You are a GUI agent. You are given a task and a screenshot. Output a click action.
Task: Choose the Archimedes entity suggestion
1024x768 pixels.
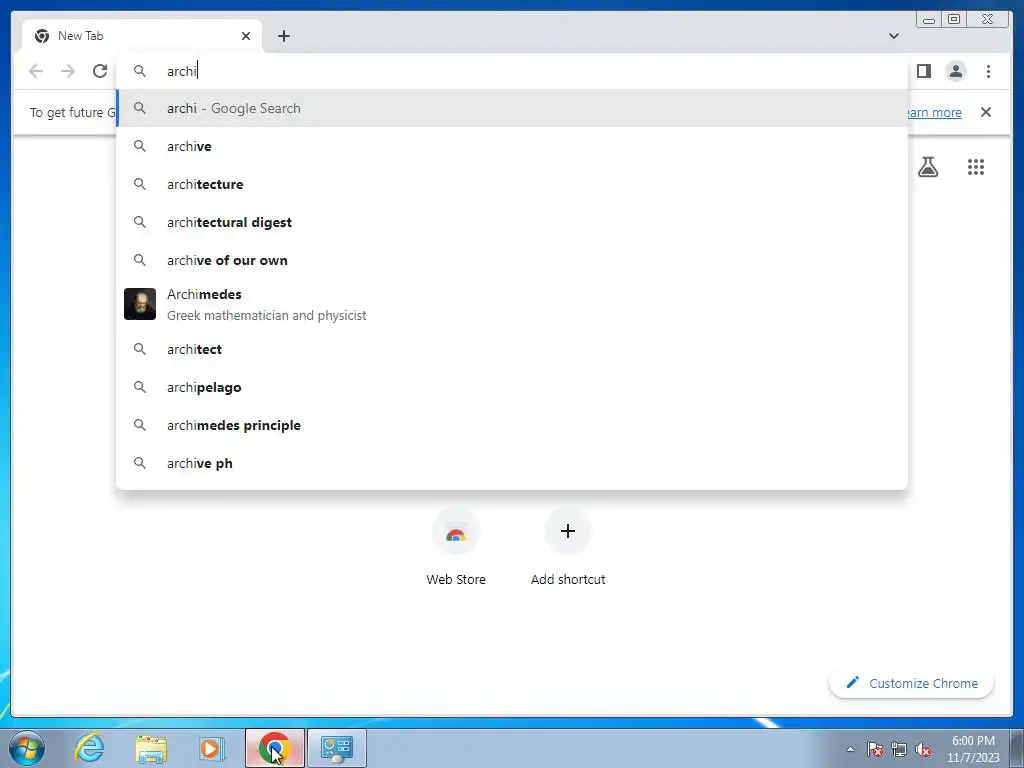512,304
